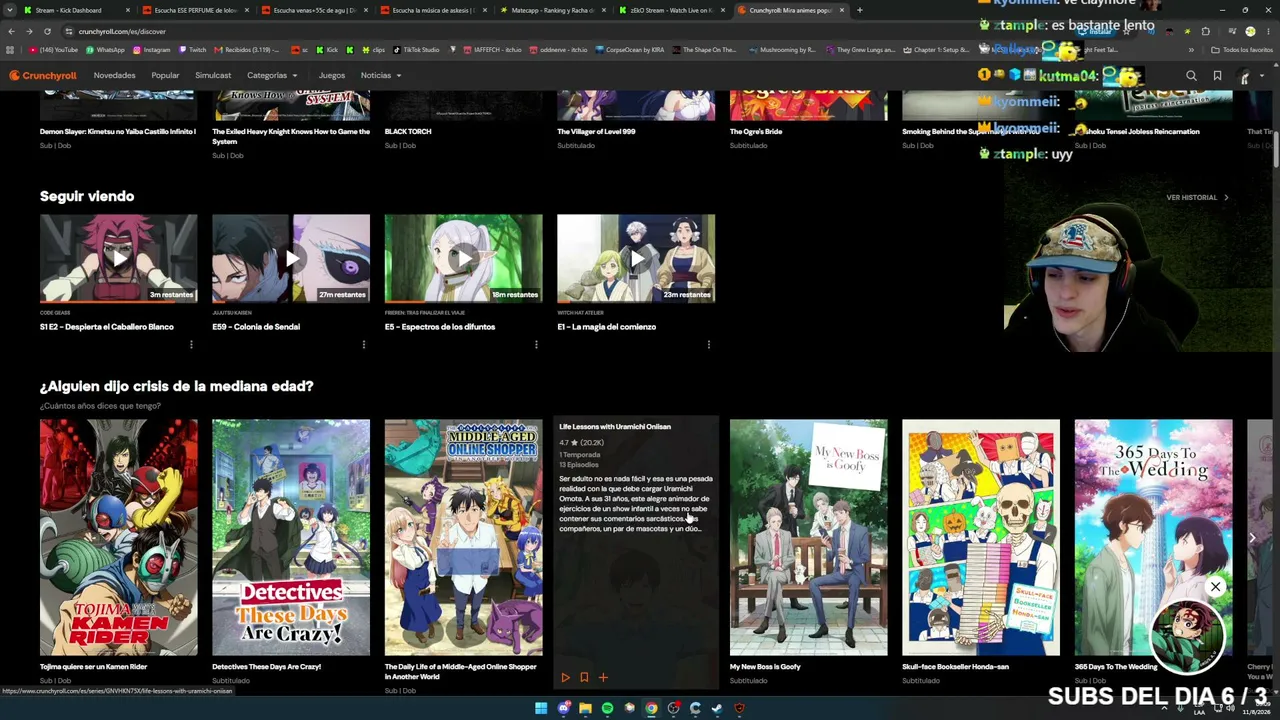
Task: Resume Jujutsu Kaisen E59 Colonia de Sendai thumbnail
Action: [x=291, y=258]
